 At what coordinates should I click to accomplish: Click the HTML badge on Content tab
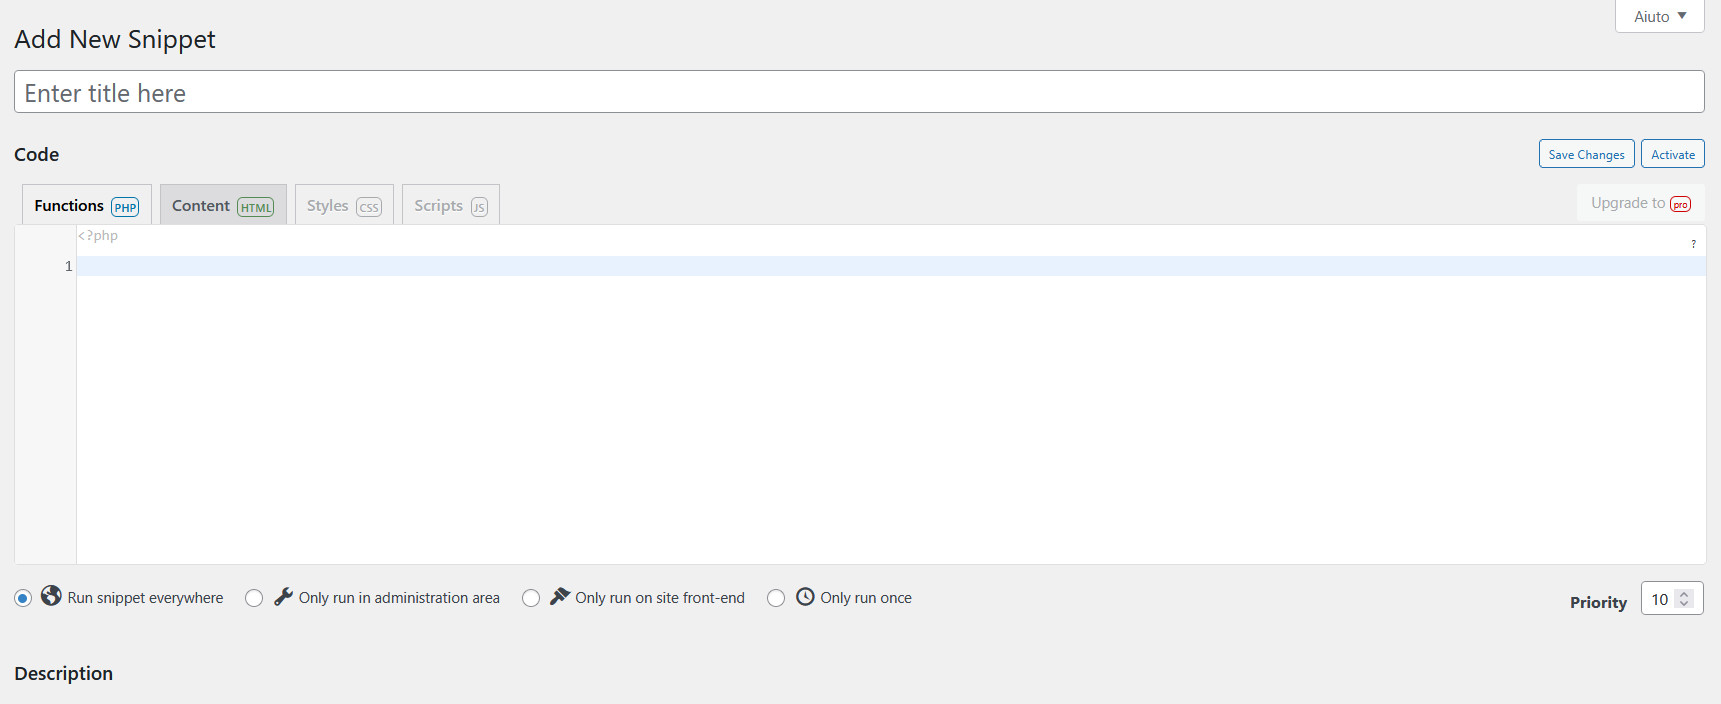(x=255, y=207)
